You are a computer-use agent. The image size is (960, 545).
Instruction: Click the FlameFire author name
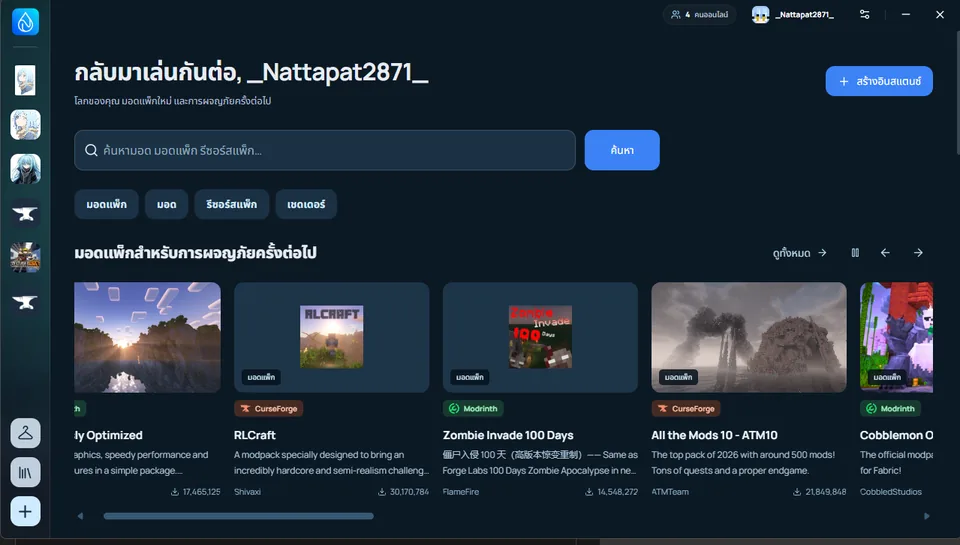pos(461,492)
